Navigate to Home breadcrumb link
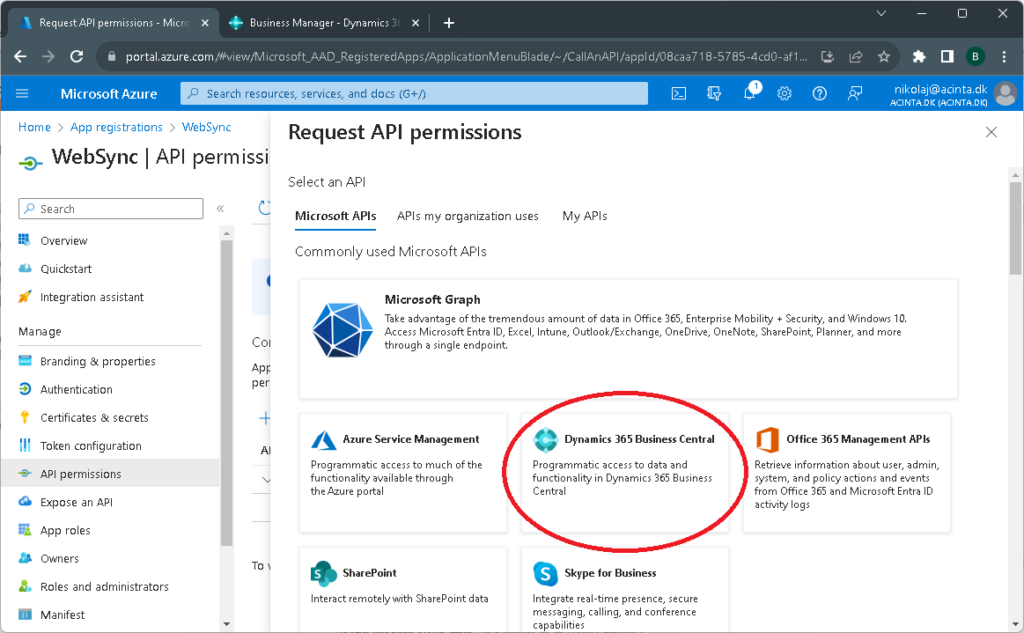 [34, 127]
